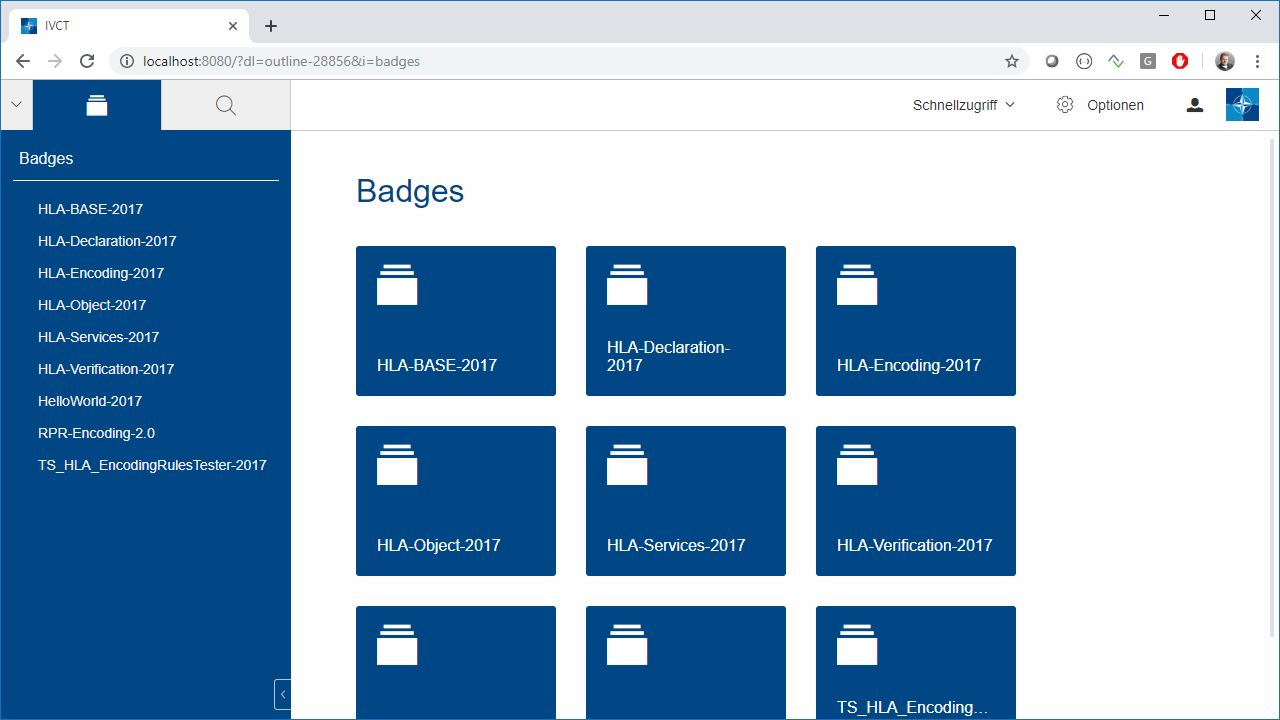Click the HLA-Encoding-2017 tile folder icon

click(x=857, y=285)
